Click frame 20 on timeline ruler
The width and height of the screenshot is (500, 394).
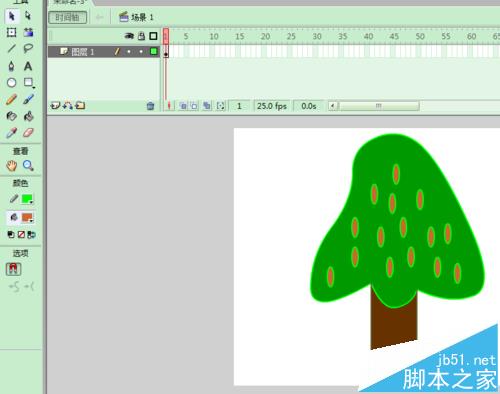pos(266,36)
